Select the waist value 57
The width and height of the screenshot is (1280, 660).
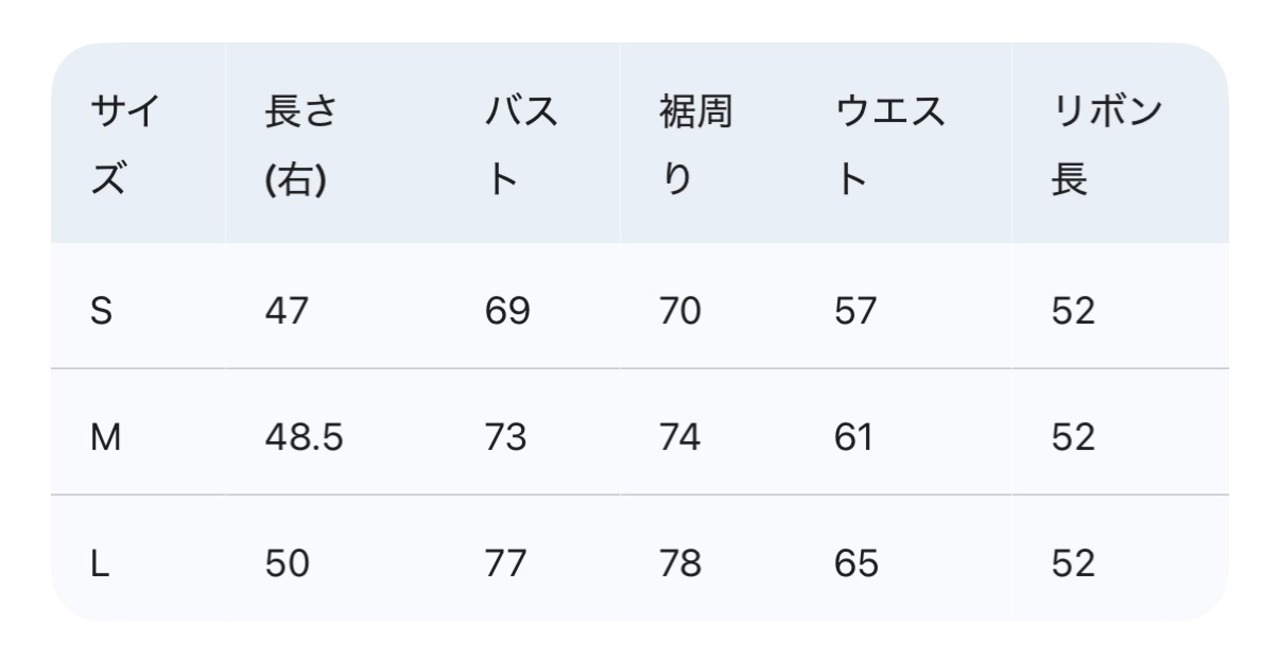[x=855, y=312]
